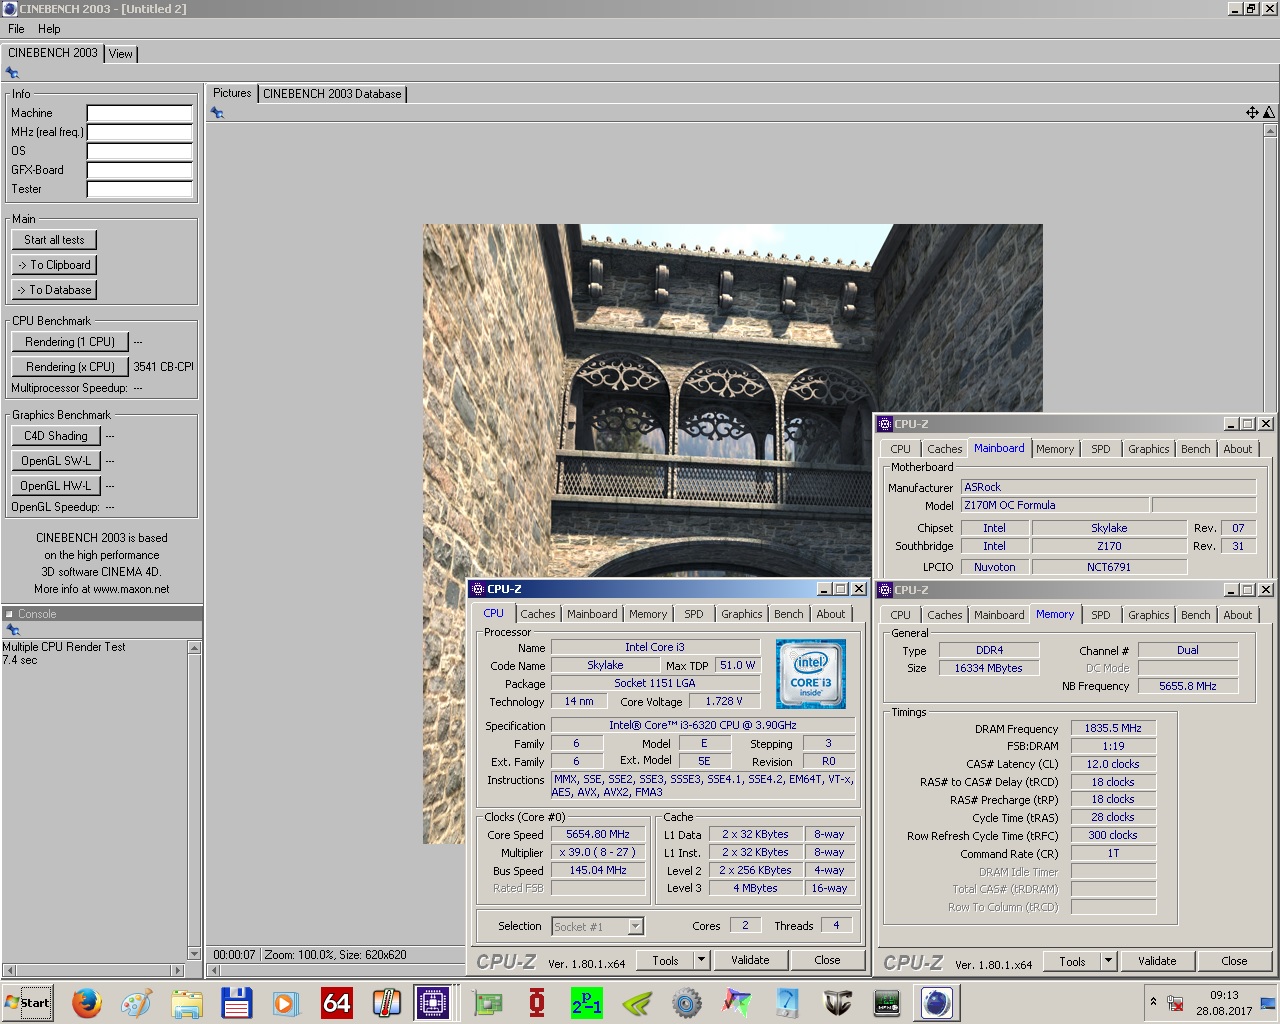Click the show desktop monitor icon in tray
Image resolution: width=1280 pixels, height=1024 pixels.
click(x=1268, y=1003)
